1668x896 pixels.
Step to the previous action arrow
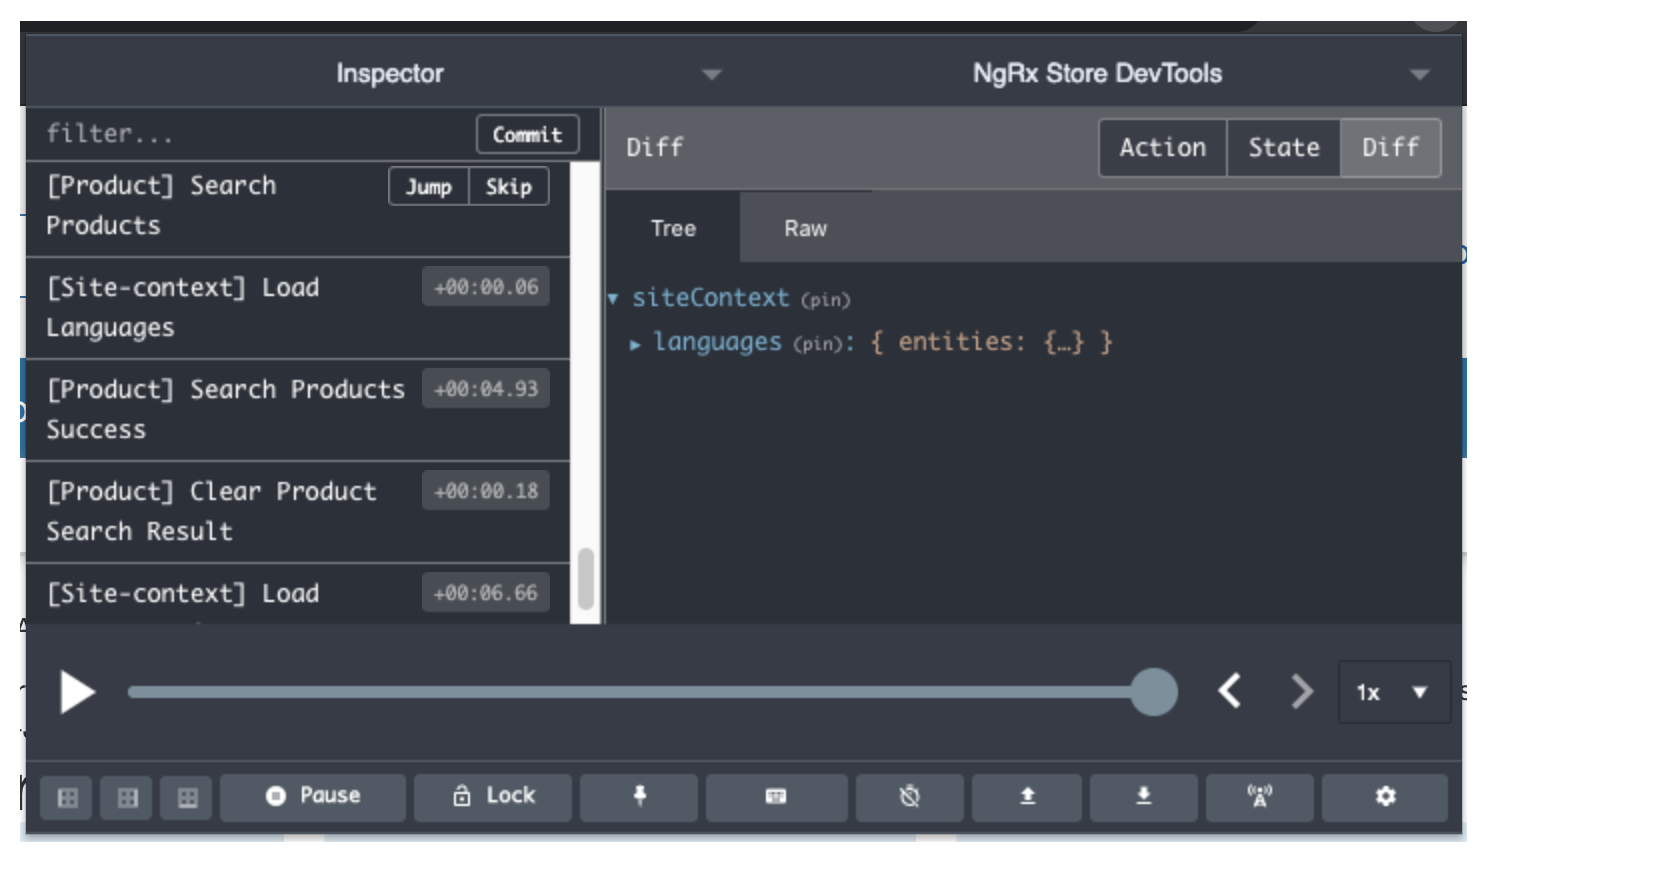tap(1230, 691)
